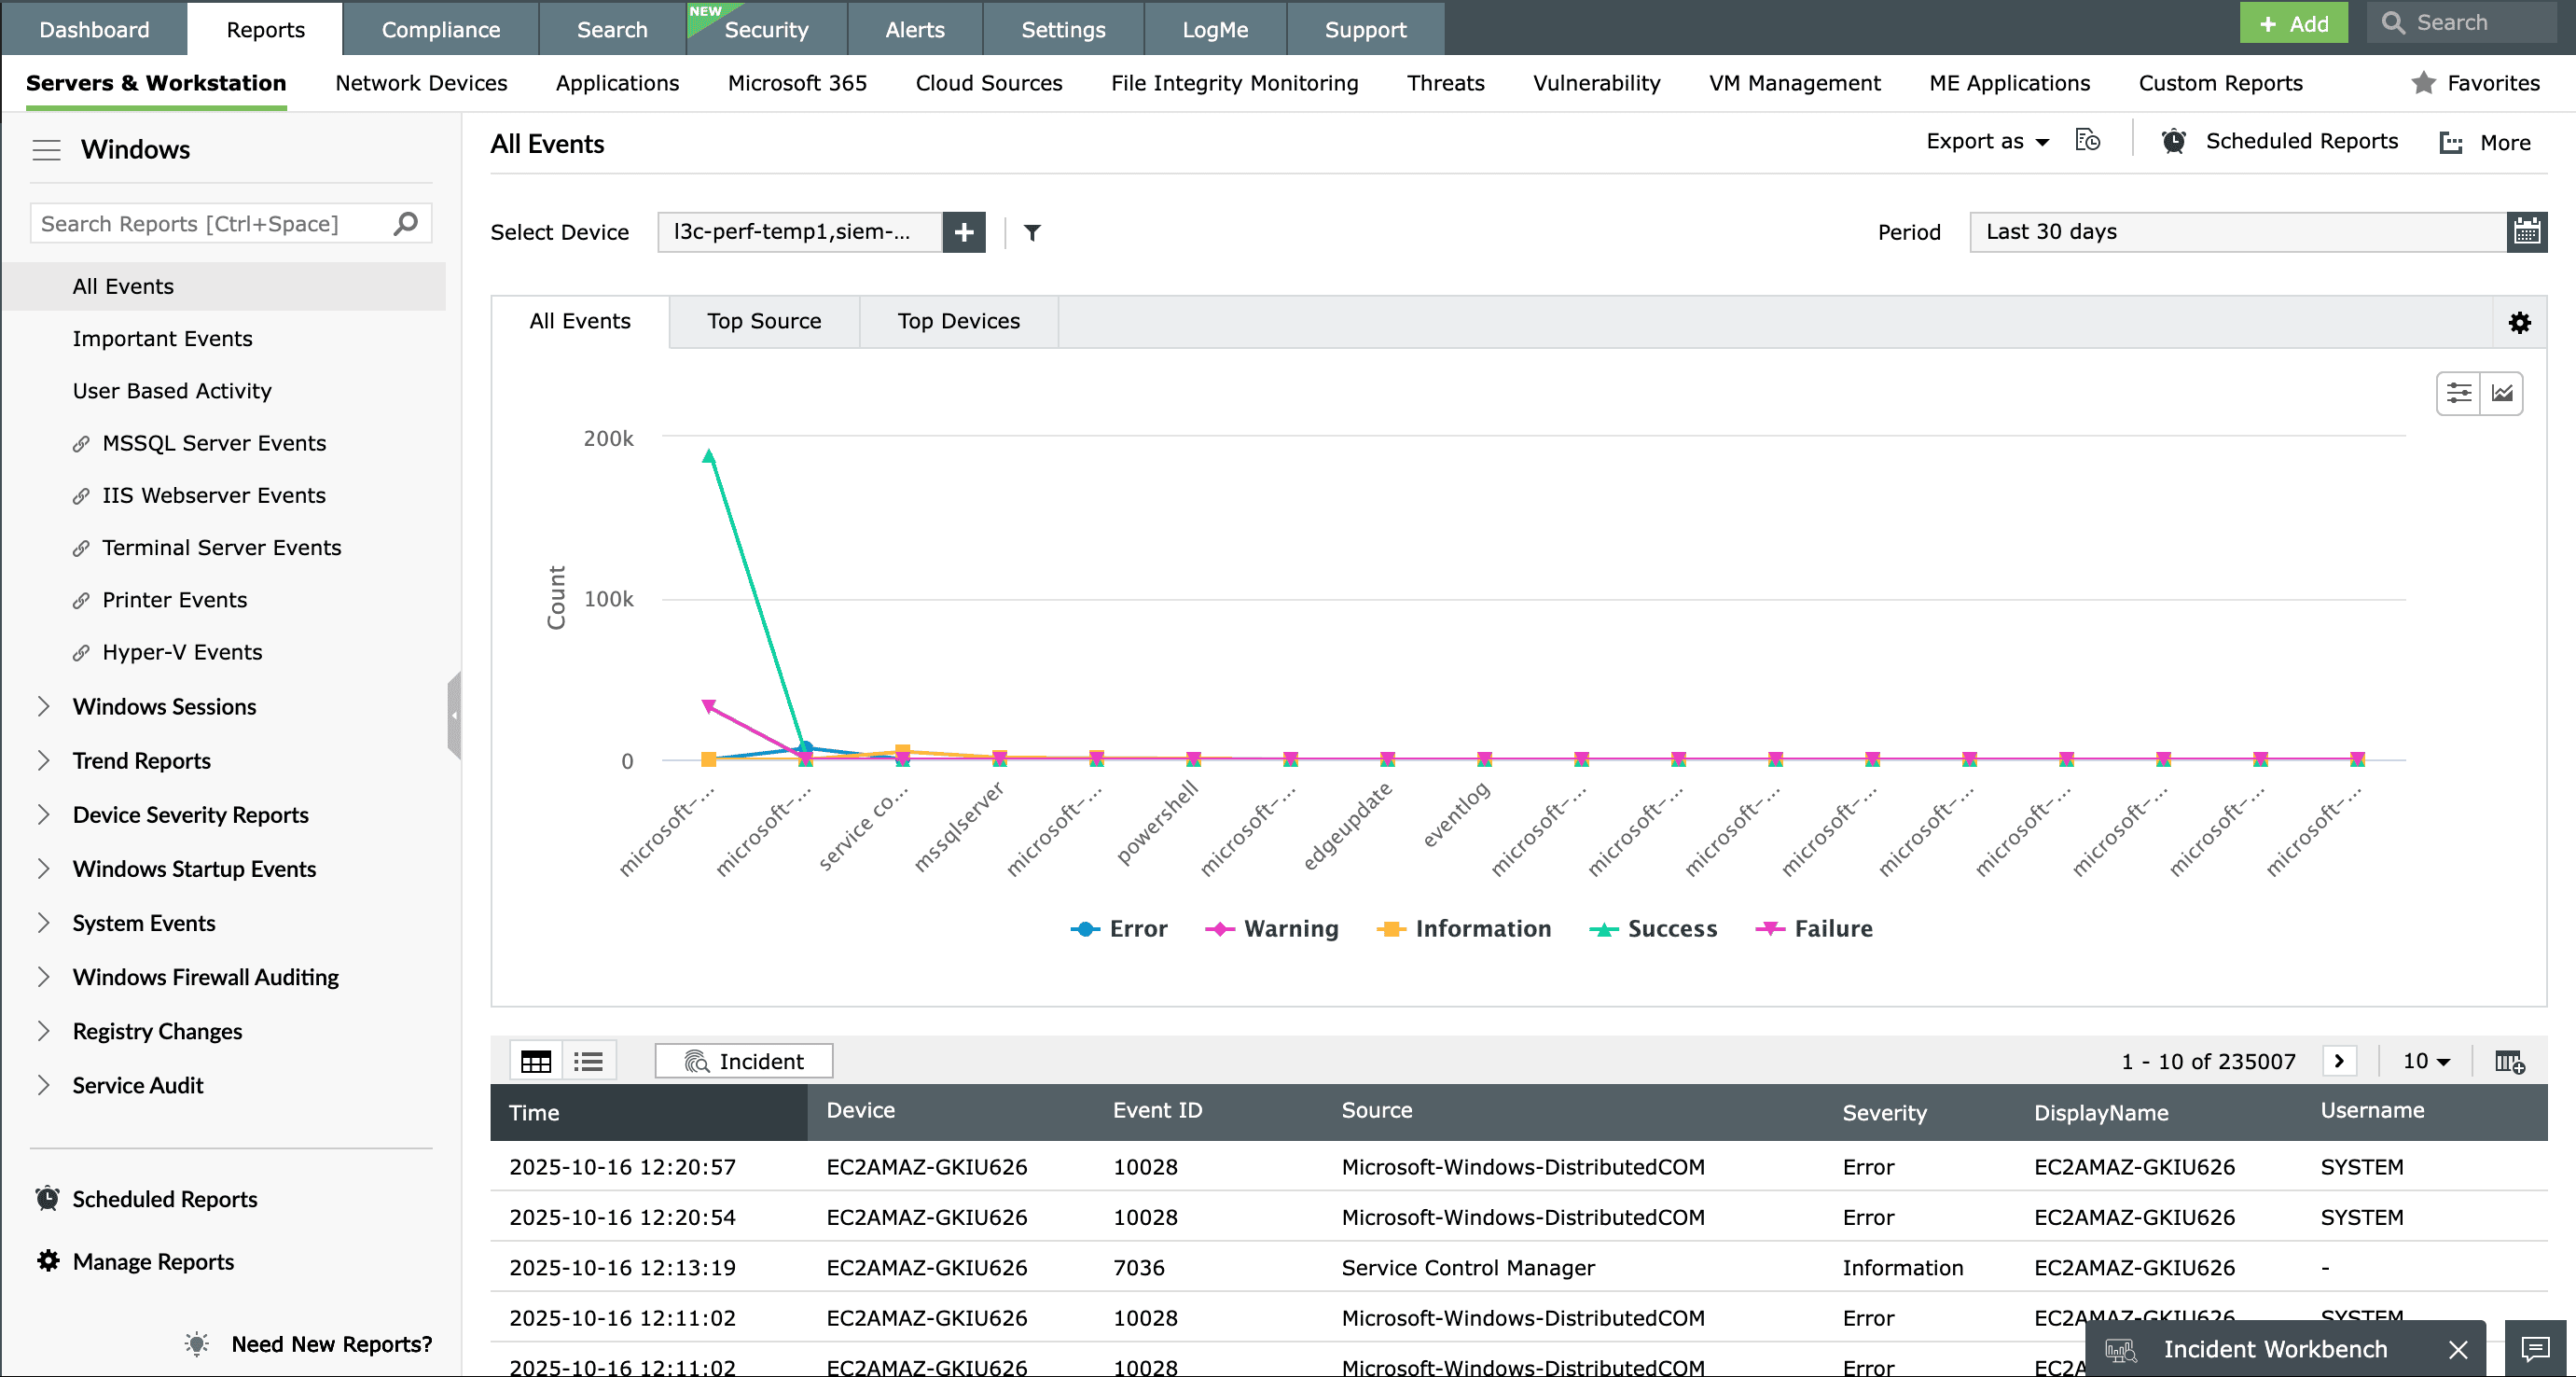Open the period calendar picker
2576x1377 pixels.
[2528, 231]
